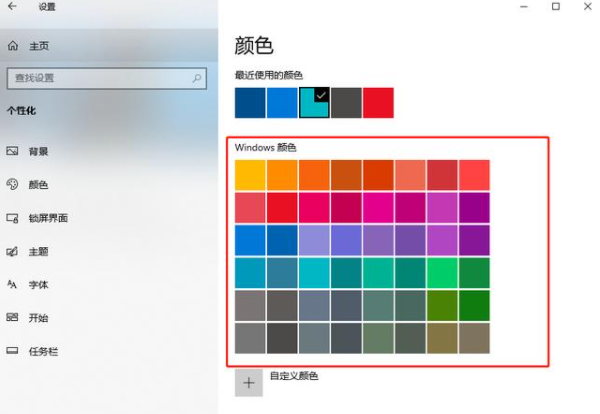Focus the 查找设置 search field
The image size is (600, 414).
[100, 77]
